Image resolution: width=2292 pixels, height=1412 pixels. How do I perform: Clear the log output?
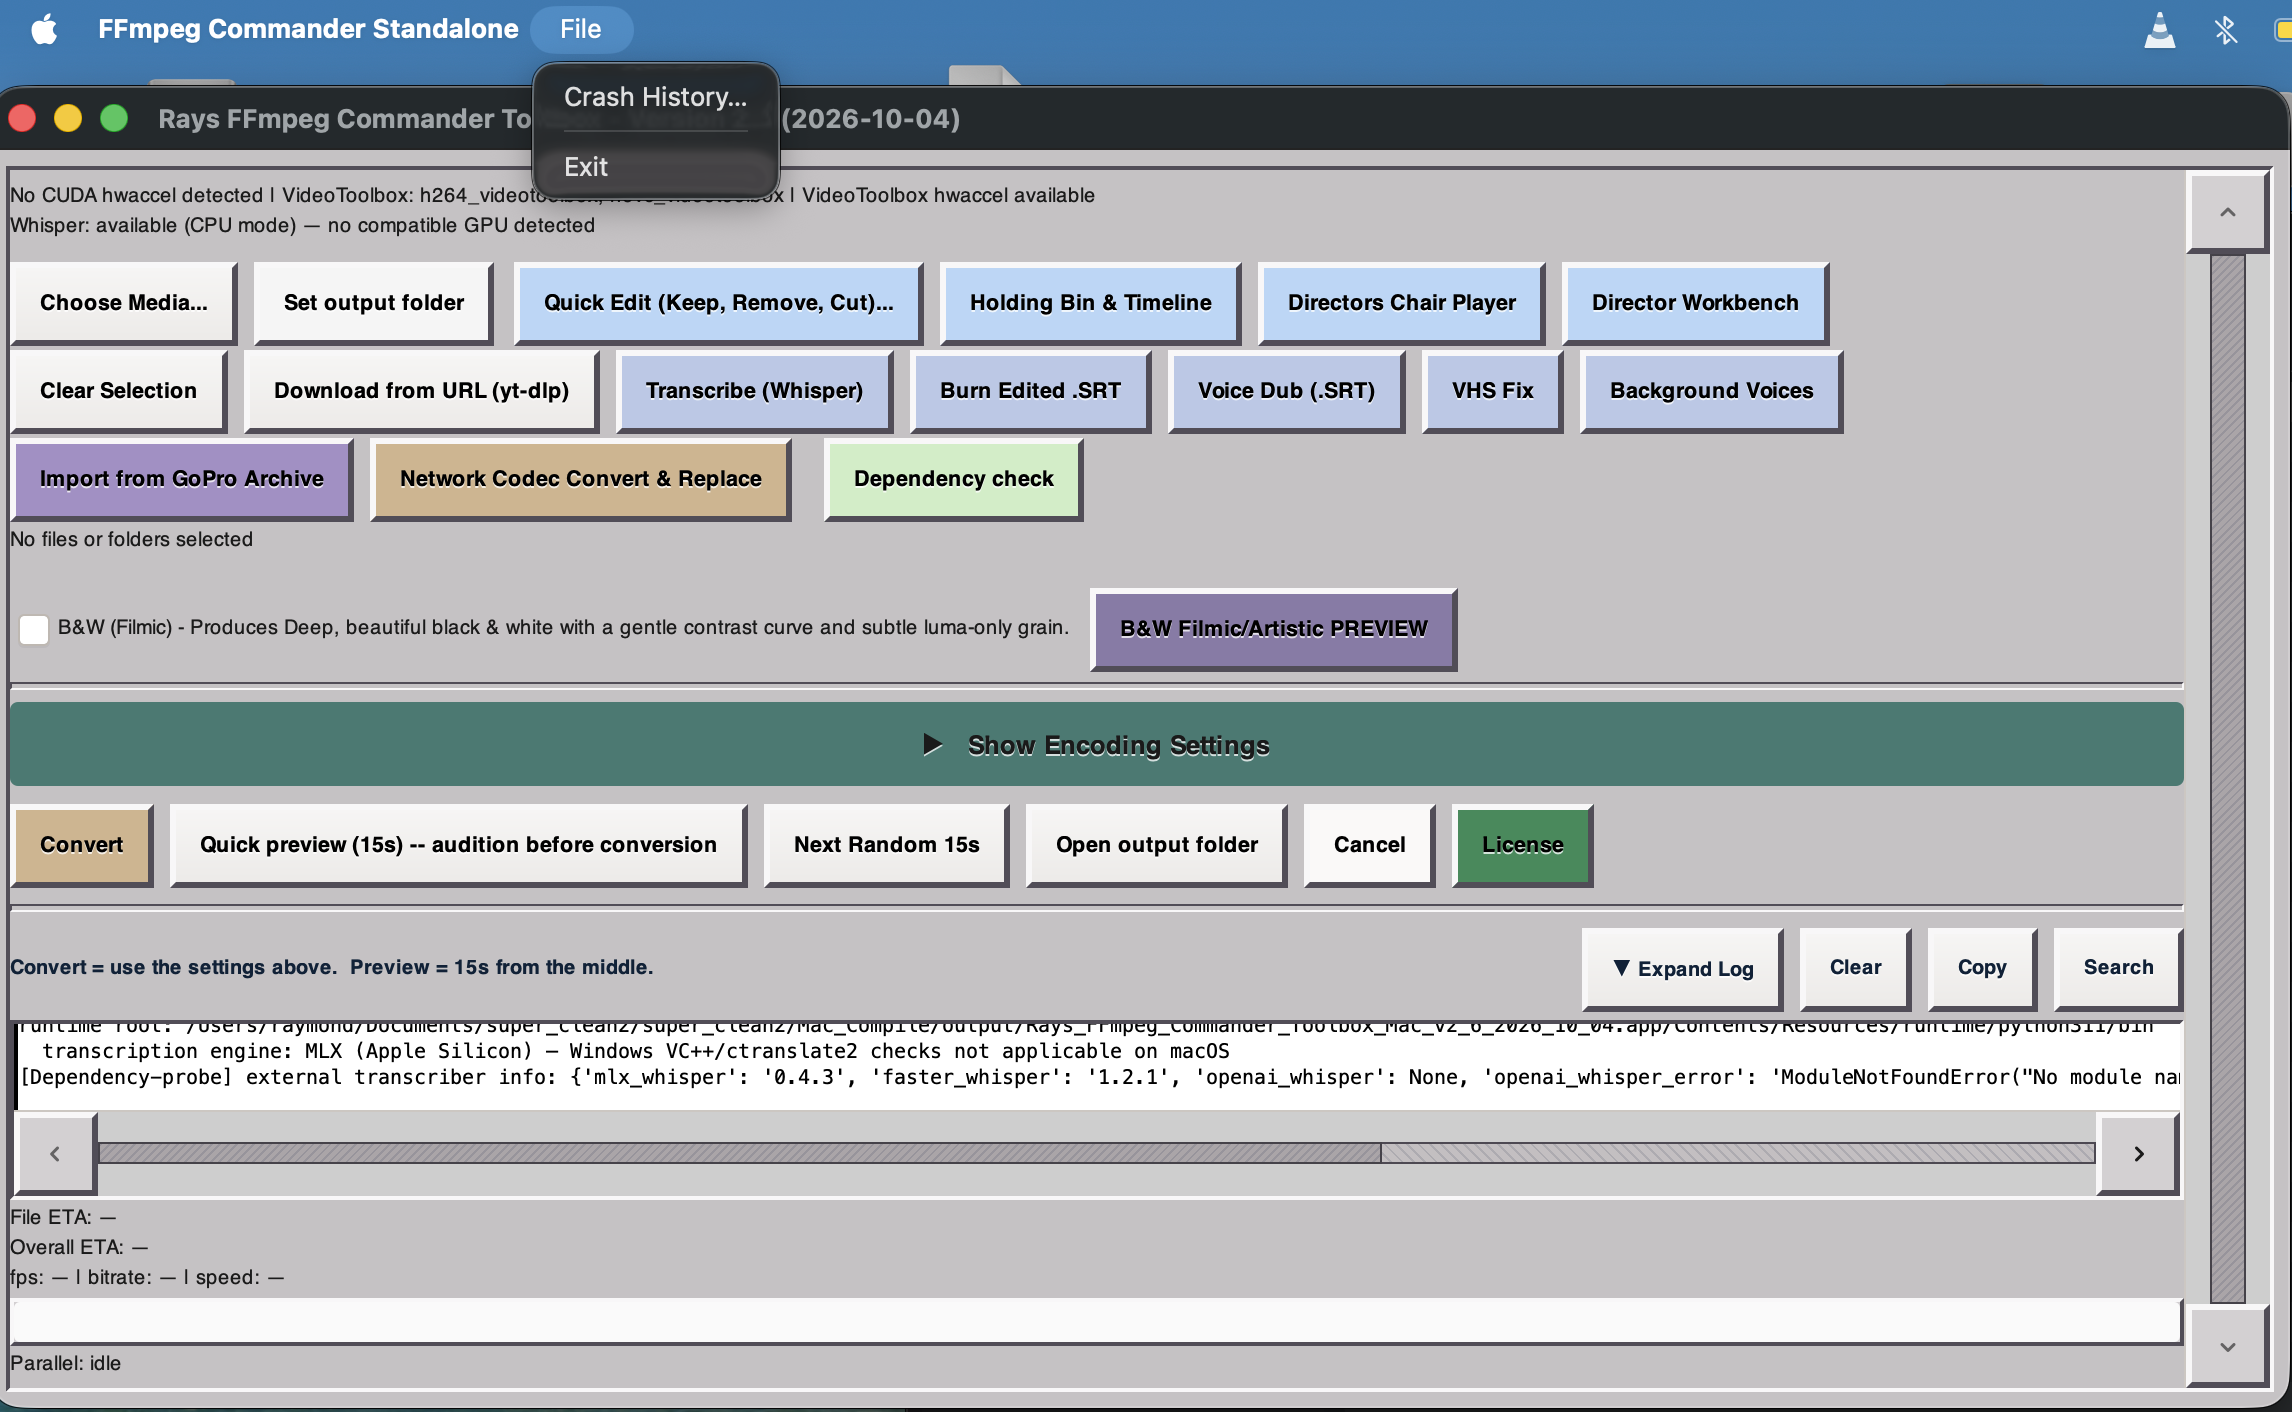click(x=1856, y=968)
